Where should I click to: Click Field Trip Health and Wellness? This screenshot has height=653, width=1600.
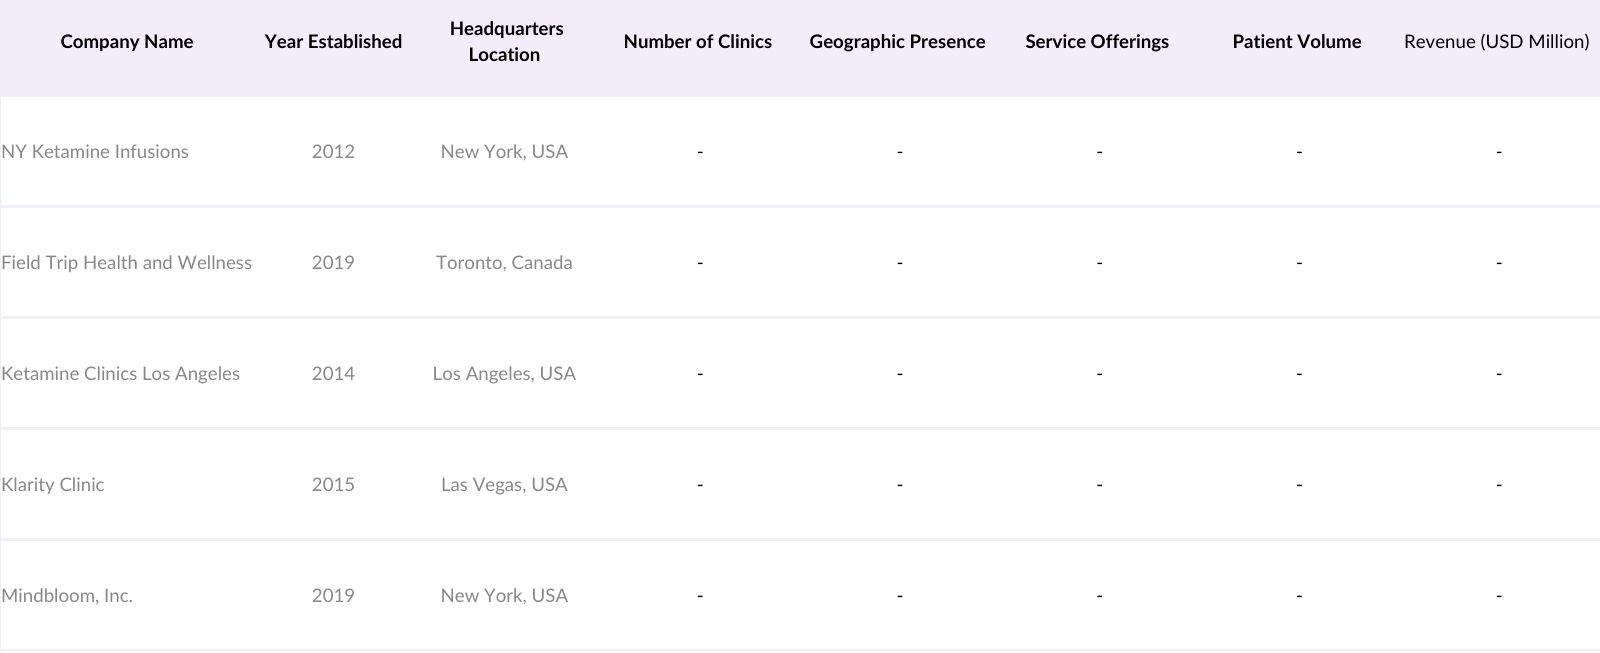pos(127,263)
